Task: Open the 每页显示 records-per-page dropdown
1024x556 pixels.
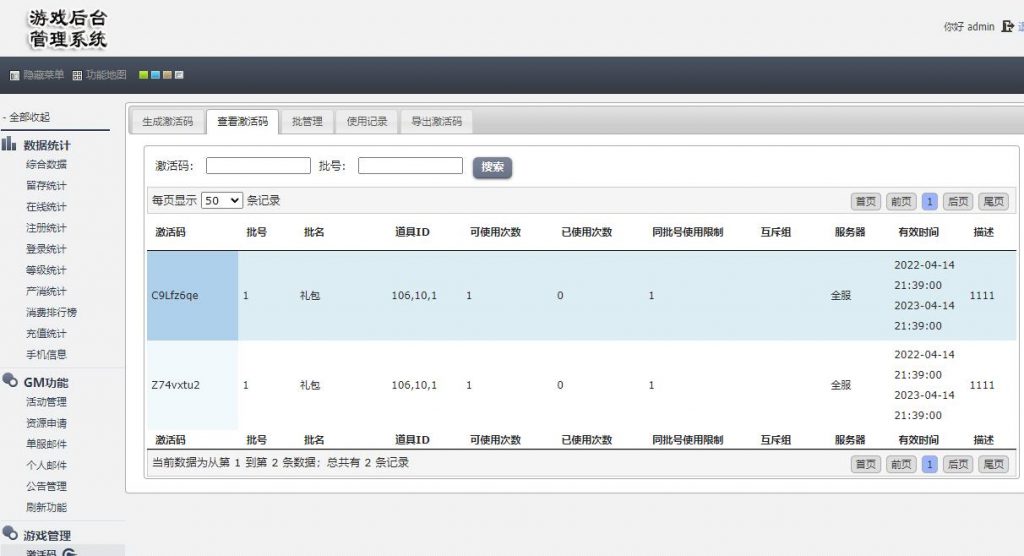Action: click(222, 201)
